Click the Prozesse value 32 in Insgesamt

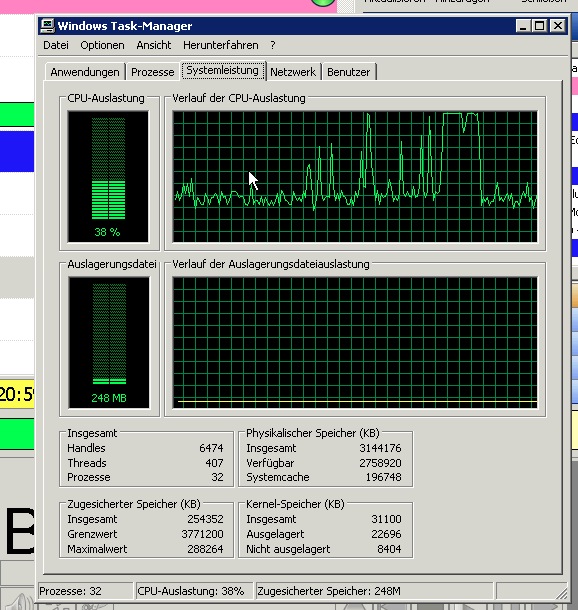(217, 477)
